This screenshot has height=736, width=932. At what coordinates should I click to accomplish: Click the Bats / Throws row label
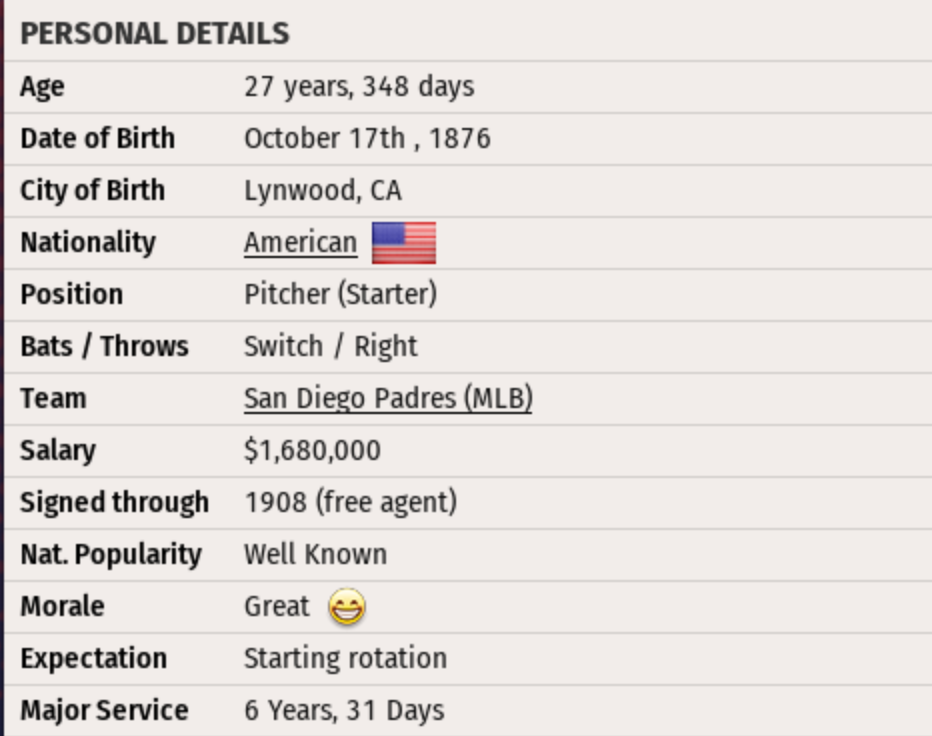[x=104, y=347]
